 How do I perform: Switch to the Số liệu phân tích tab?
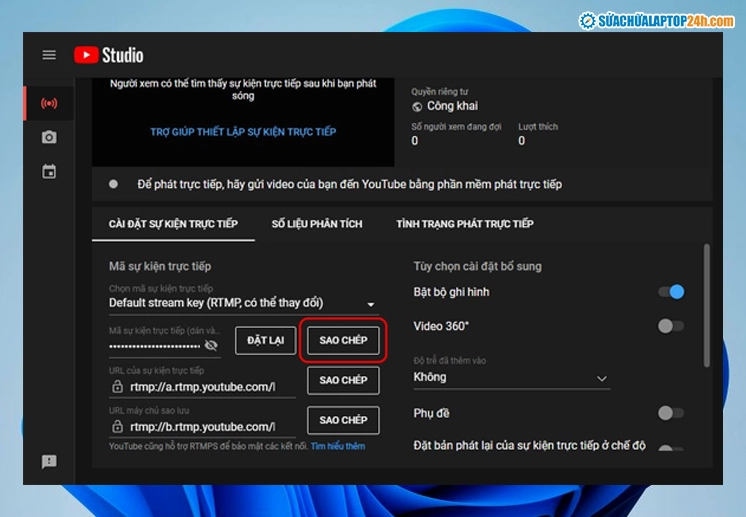317,224
